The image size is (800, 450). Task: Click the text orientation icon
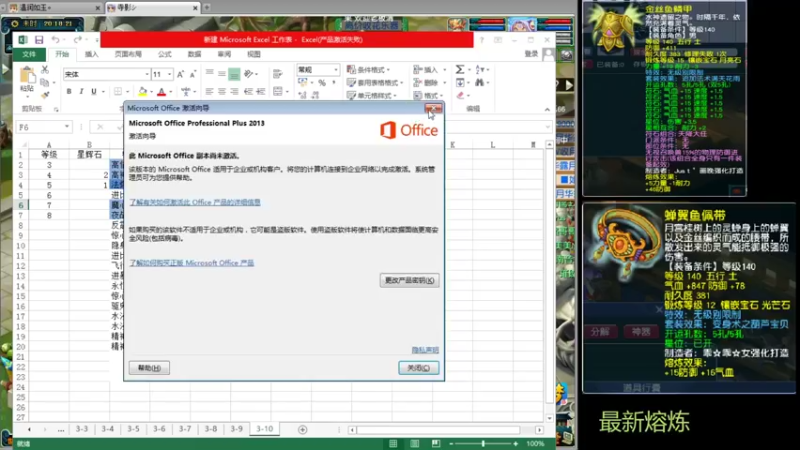tap(248, 74)
